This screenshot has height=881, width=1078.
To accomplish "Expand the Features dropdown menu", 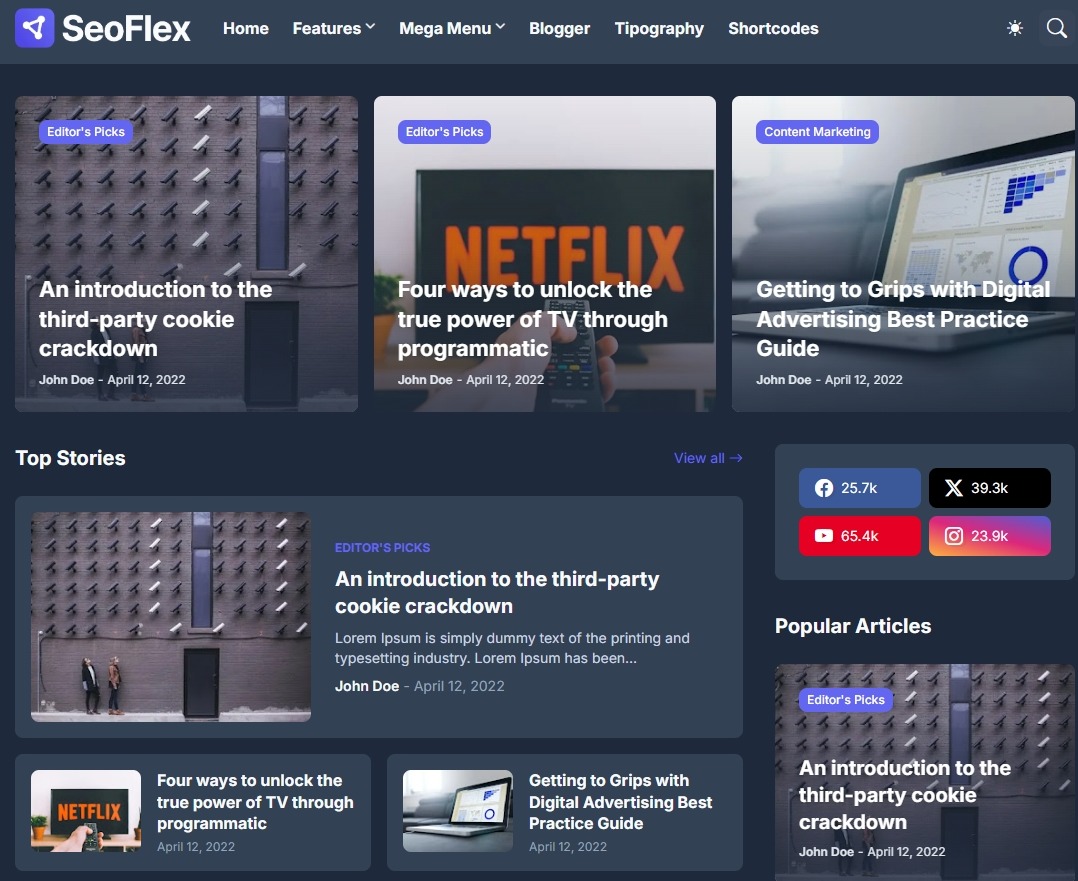I will (333, 28).
